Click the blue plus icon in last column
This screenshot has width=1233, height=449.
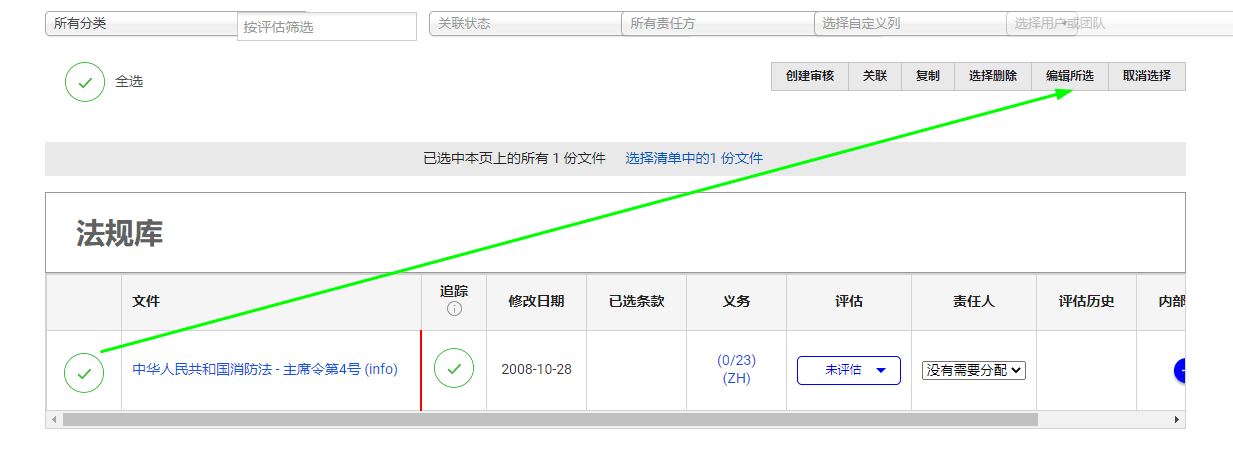coord(1181,370)
